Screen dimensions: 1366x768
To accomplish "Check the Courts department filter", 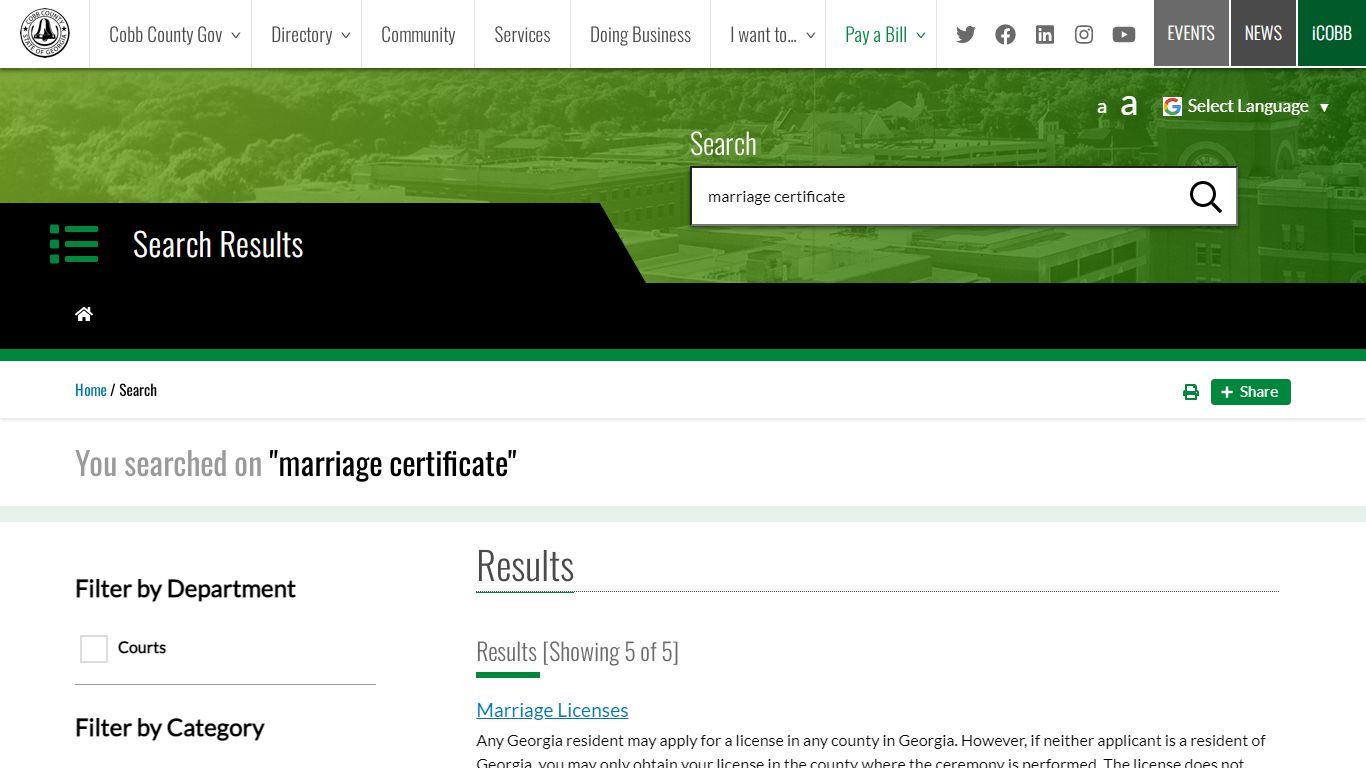I will 94,648.
